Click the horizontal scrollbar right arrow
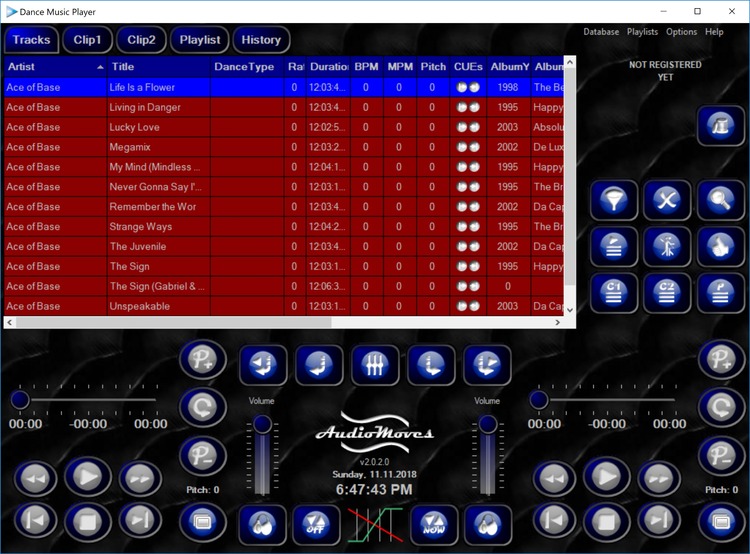Image resolution: width=750 pixels, height=554 pixels. [557, 322]
